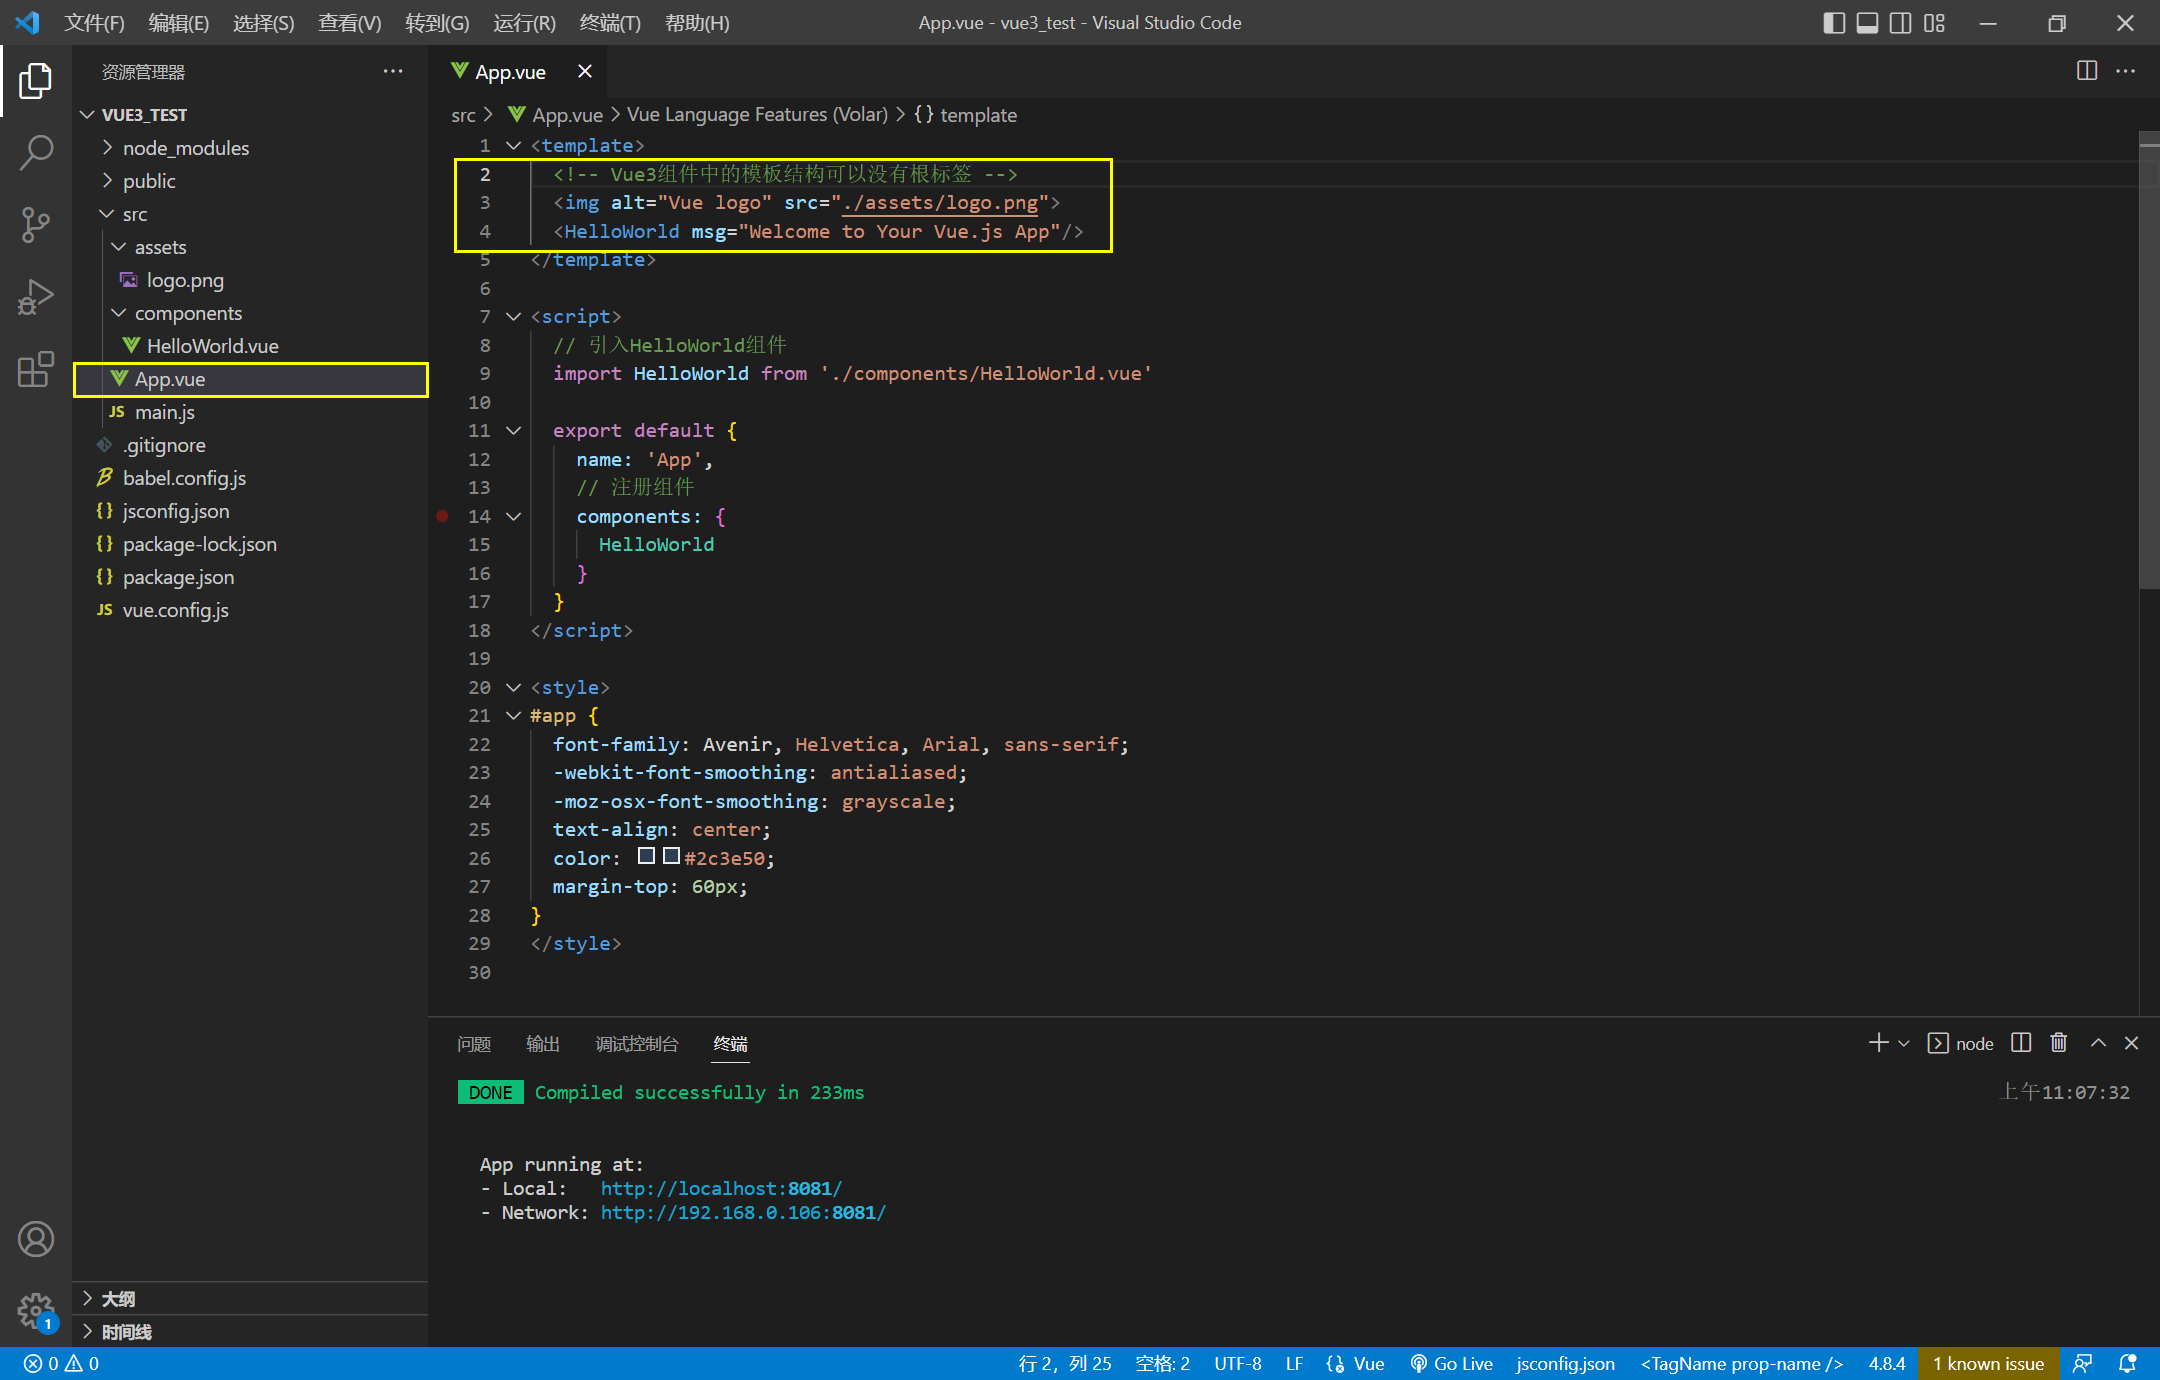
Task: Close the App.vue editor tab
Action: tap(585, 71)
